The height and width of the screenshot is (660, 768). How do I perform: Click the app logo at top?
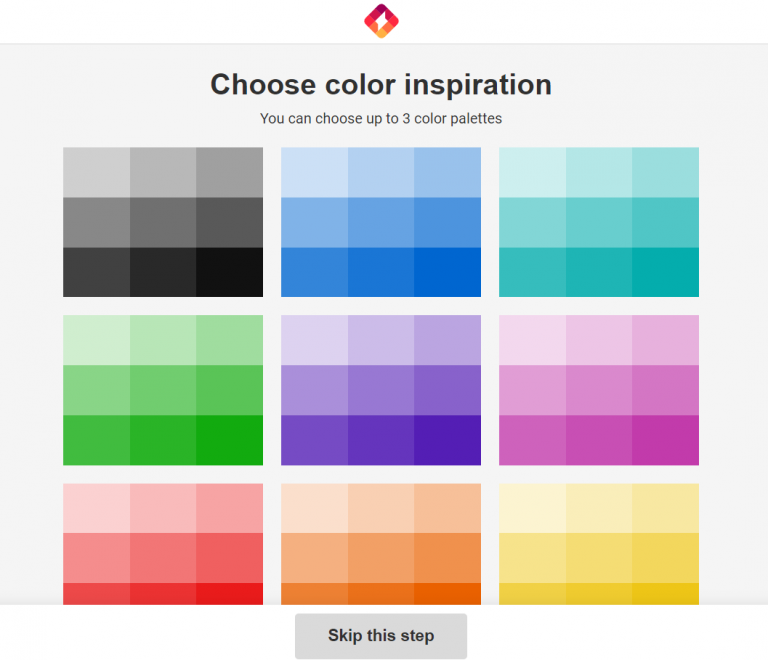point(381,21)
